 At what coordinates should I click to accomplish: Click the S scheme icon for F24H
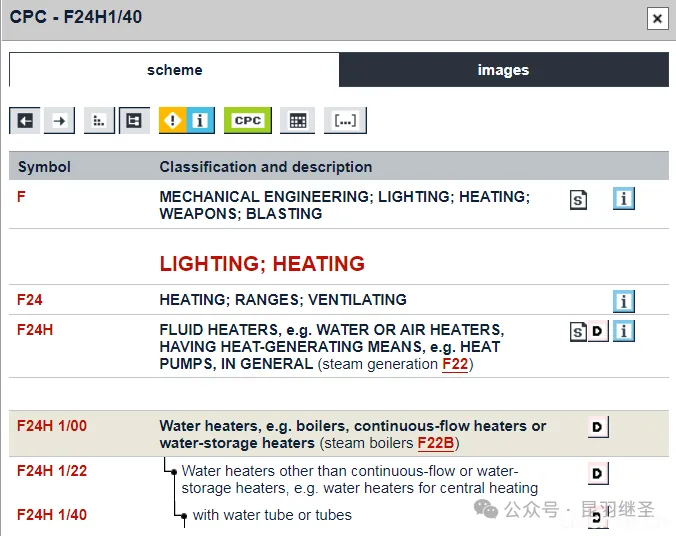tap(578, 332)
